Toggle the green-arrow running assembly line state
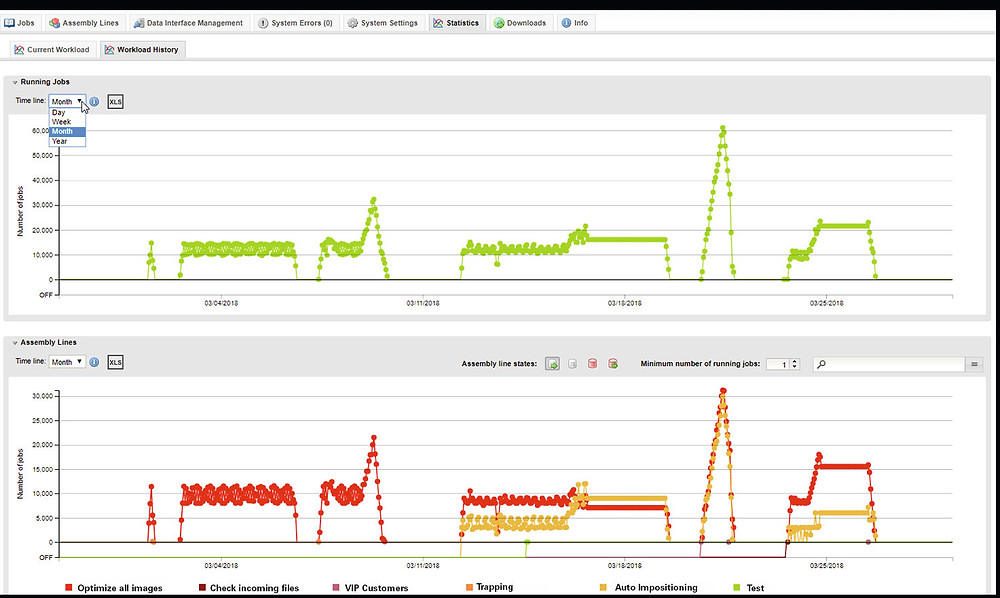Viewport: 1000px width, 598px height. click(552, 364)
